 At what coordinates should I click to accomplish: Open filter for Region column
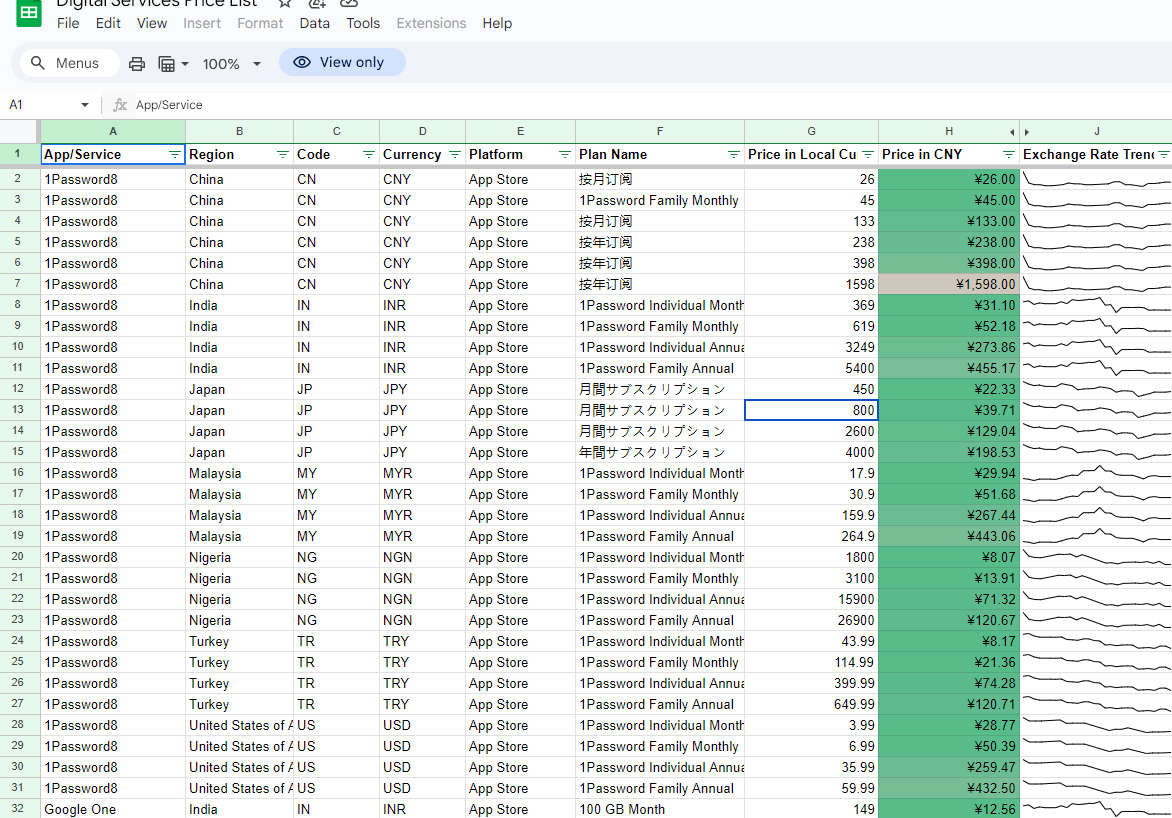pyautogui.click(x=283, y=154)
